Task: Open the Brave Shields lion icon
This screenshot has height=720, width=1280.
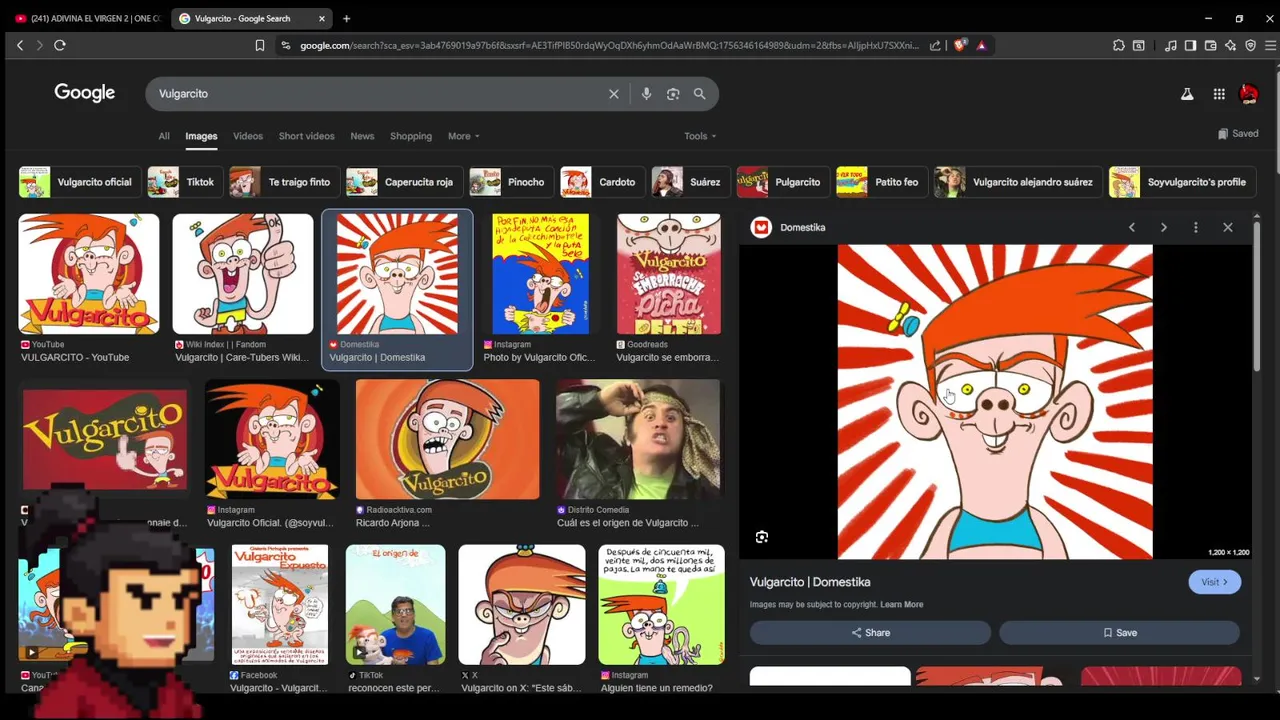Action: (960, 45)
